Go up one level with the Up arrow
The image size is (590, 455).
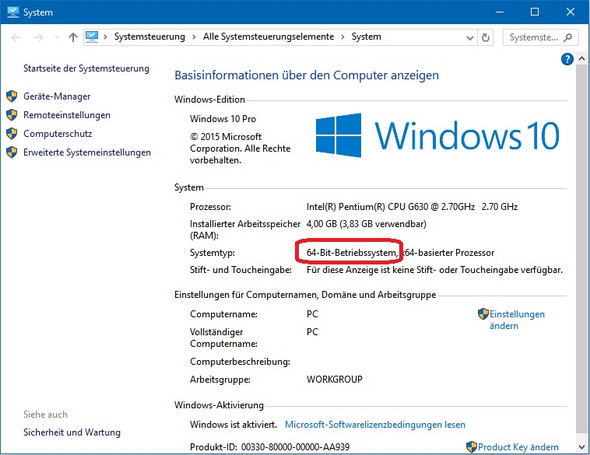[73, 37]
